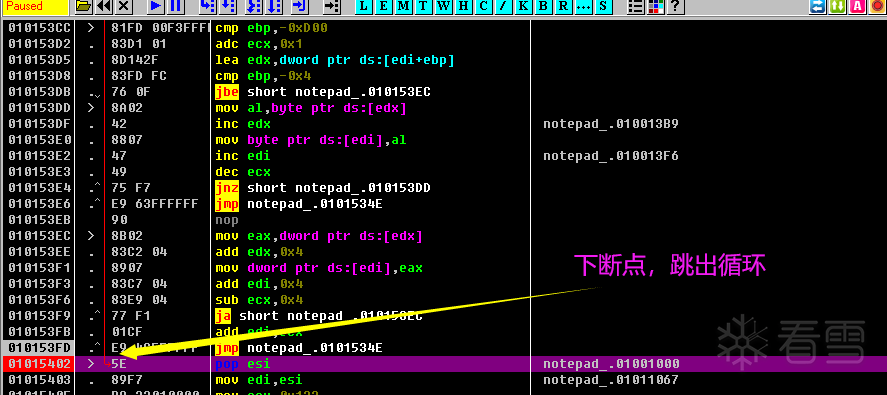
Task: Open a file with the folder icon
Action: pyautogui.click(x=83, y=7)
